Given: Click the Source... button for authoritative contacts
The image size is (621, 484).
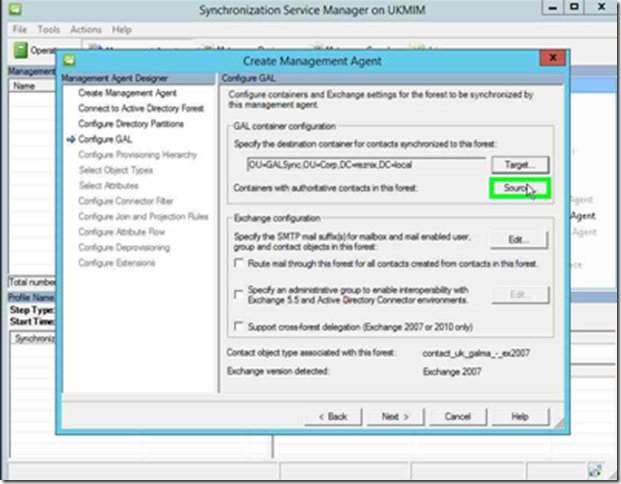Looking at the screenshot, I should click(520, 188).
